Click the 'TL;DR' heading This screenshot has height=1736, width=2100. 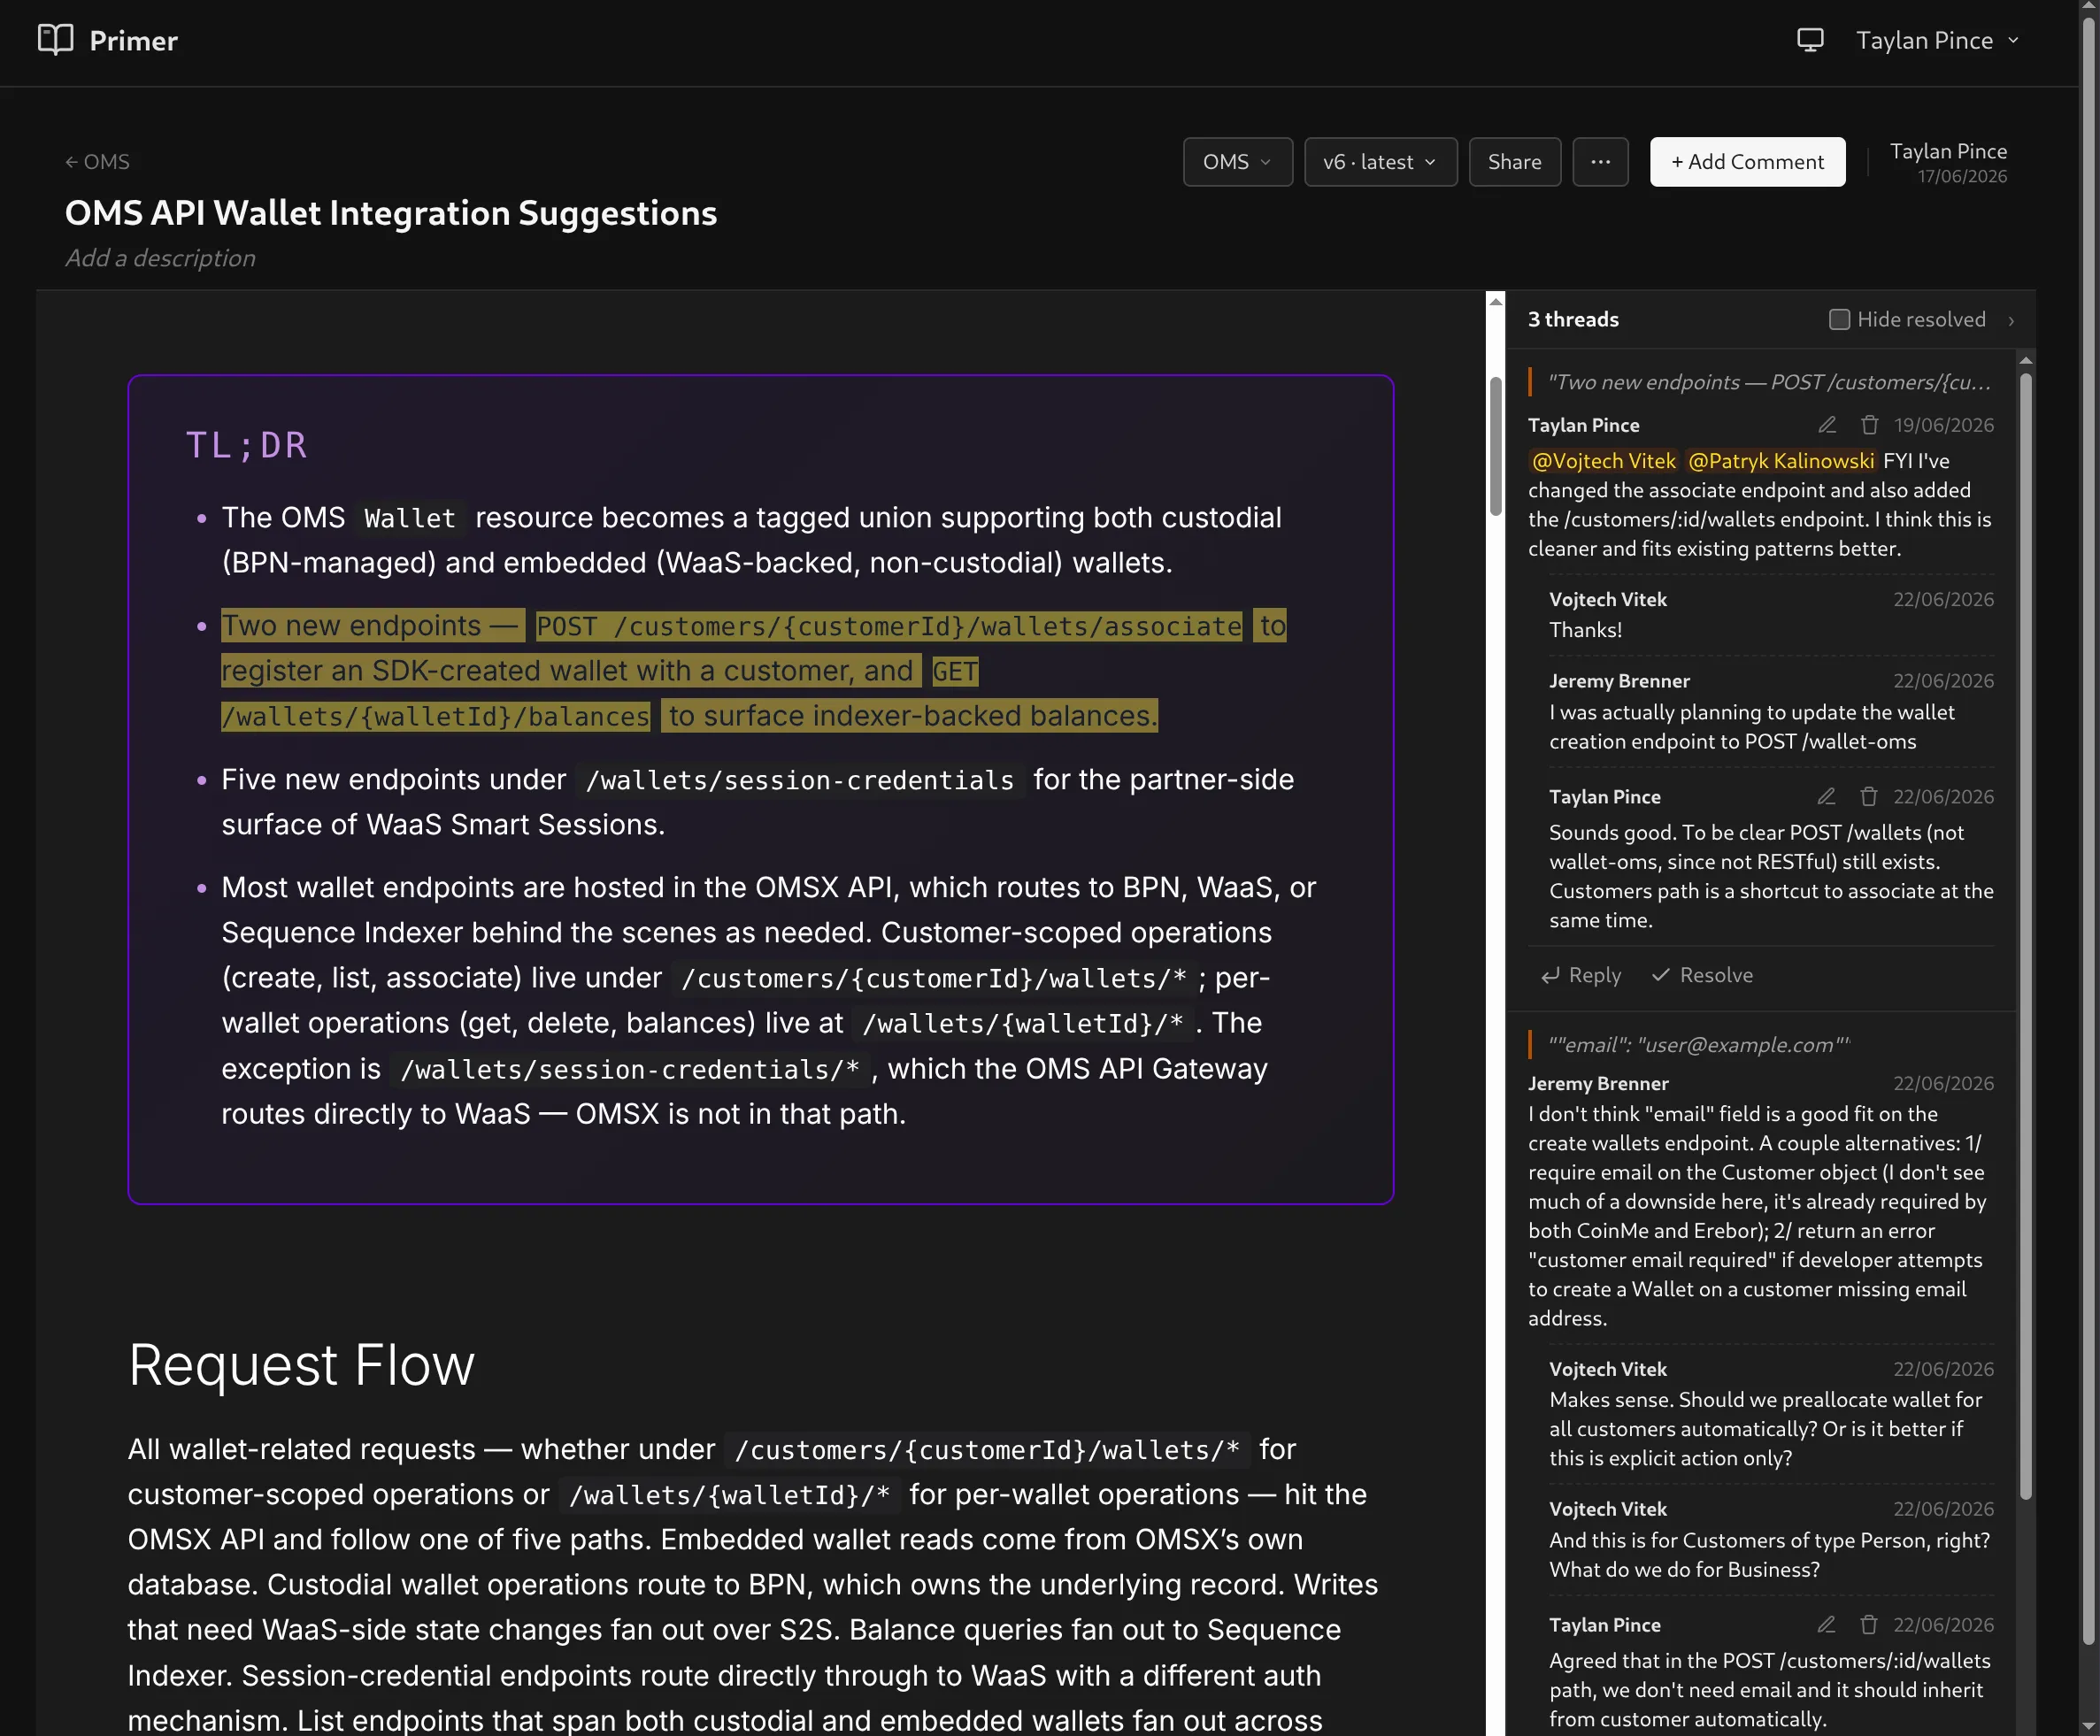[x=247, y=445]
